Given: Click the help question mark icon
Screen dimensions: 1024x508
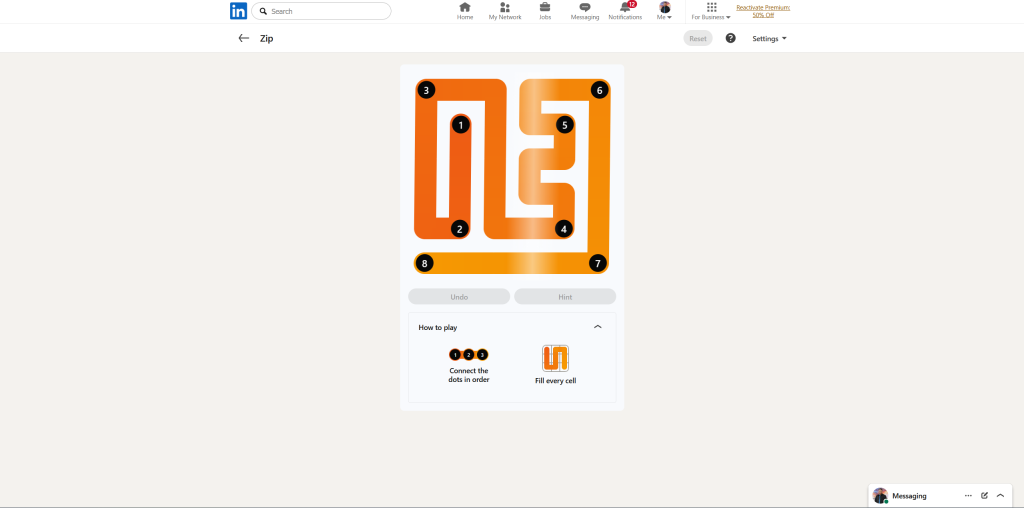Looking at the screenshot, I should [x=730, y=38].
